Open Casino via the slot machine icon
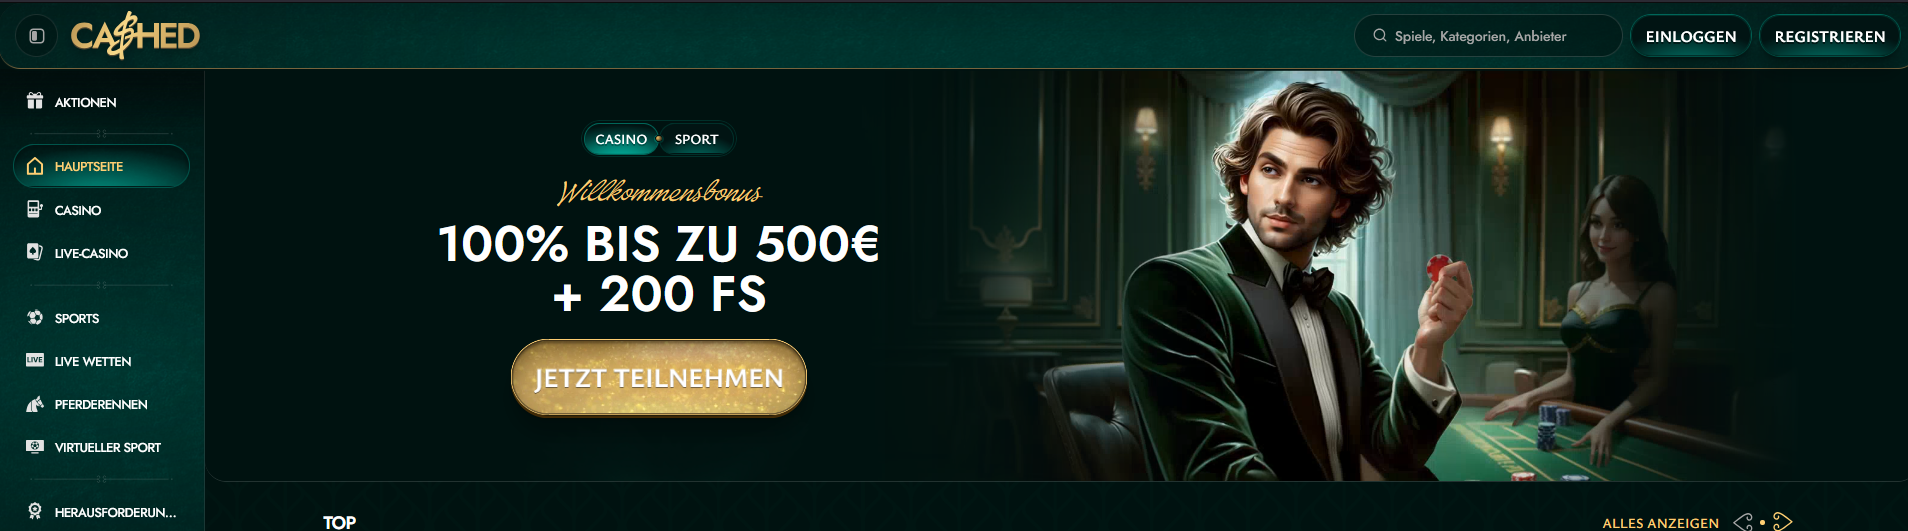 35,209
